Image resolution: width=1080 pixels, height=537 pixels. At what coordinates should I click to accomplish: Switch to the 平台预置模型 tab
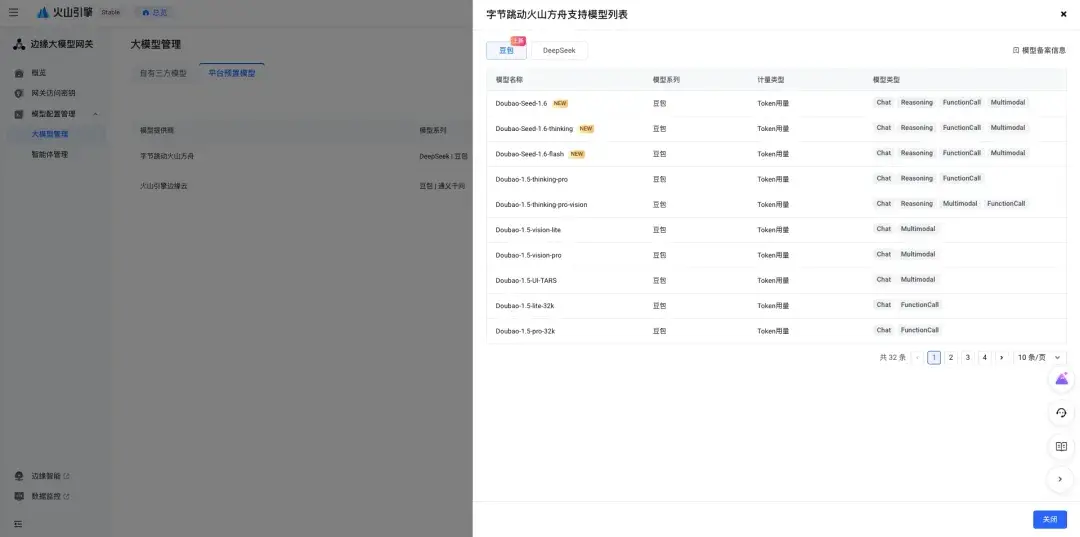click(x=232, y=73)
